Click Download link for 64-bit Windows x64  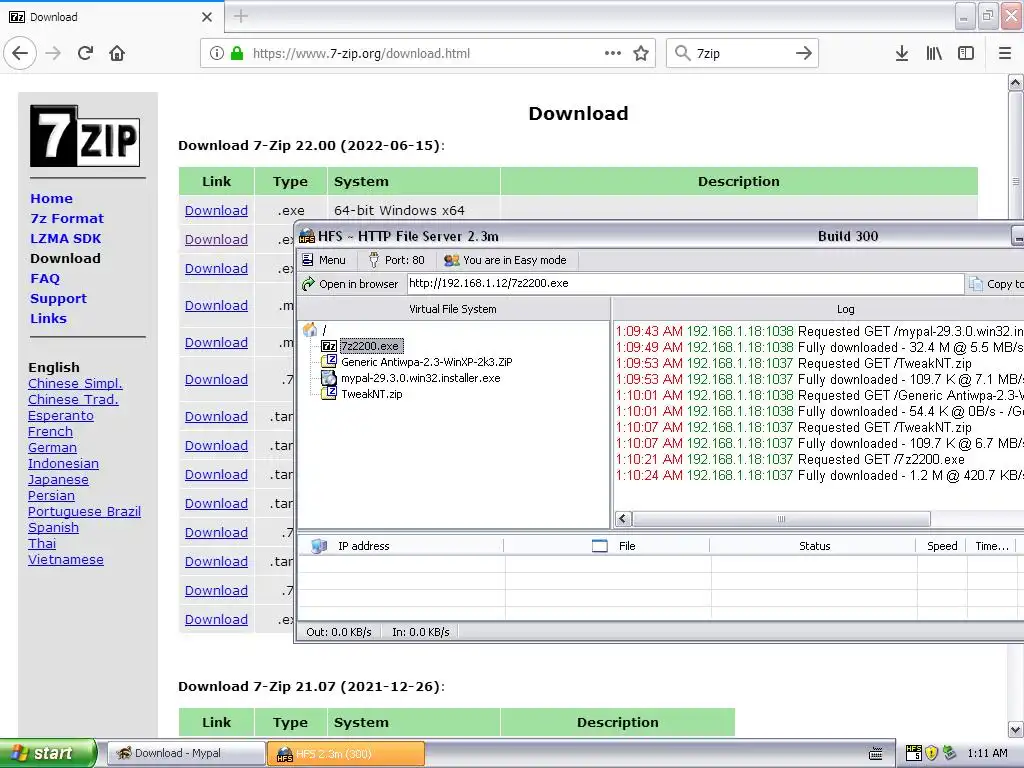(216, 210)
